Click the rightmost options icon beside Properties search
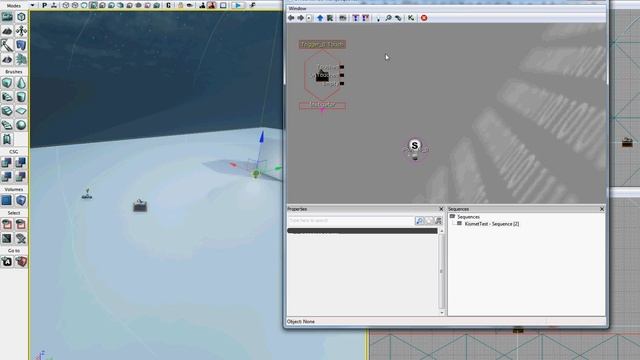Viewport: 640px width, 360px height. pos(438,220)
